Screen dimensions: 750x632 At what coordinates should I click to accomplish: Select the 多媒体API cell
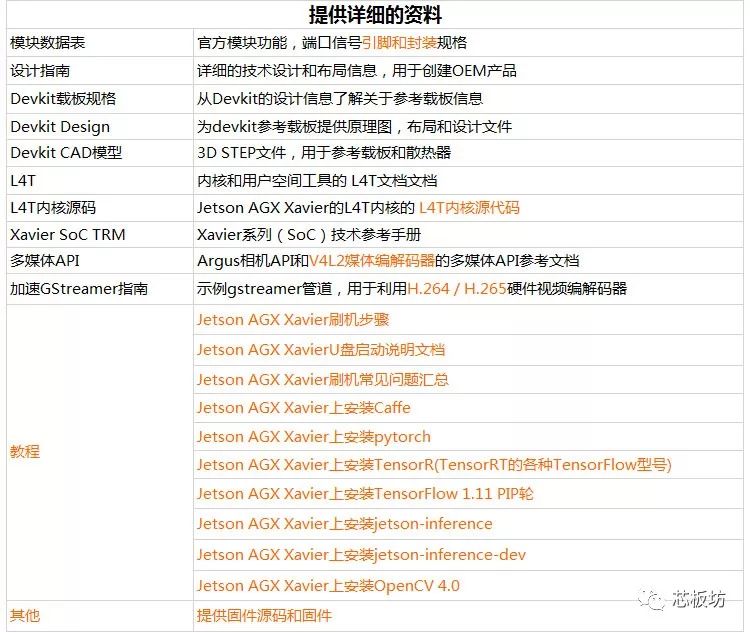pos(100,261)
